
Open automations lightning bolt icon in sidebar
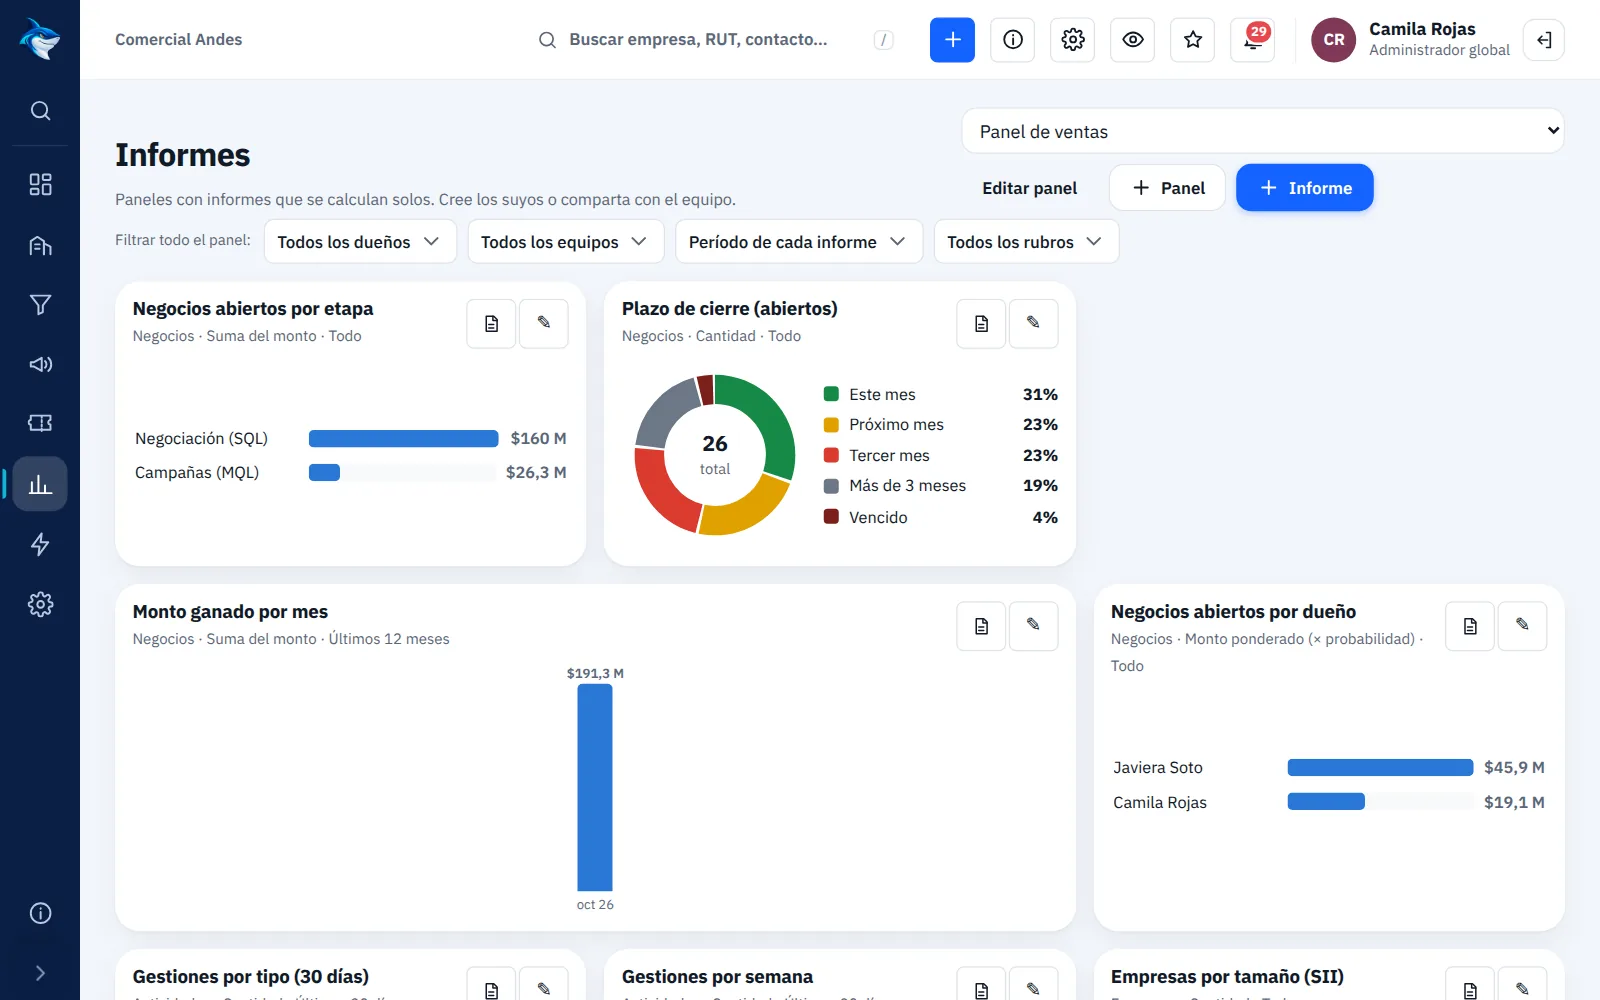click(x=40, y=544)
